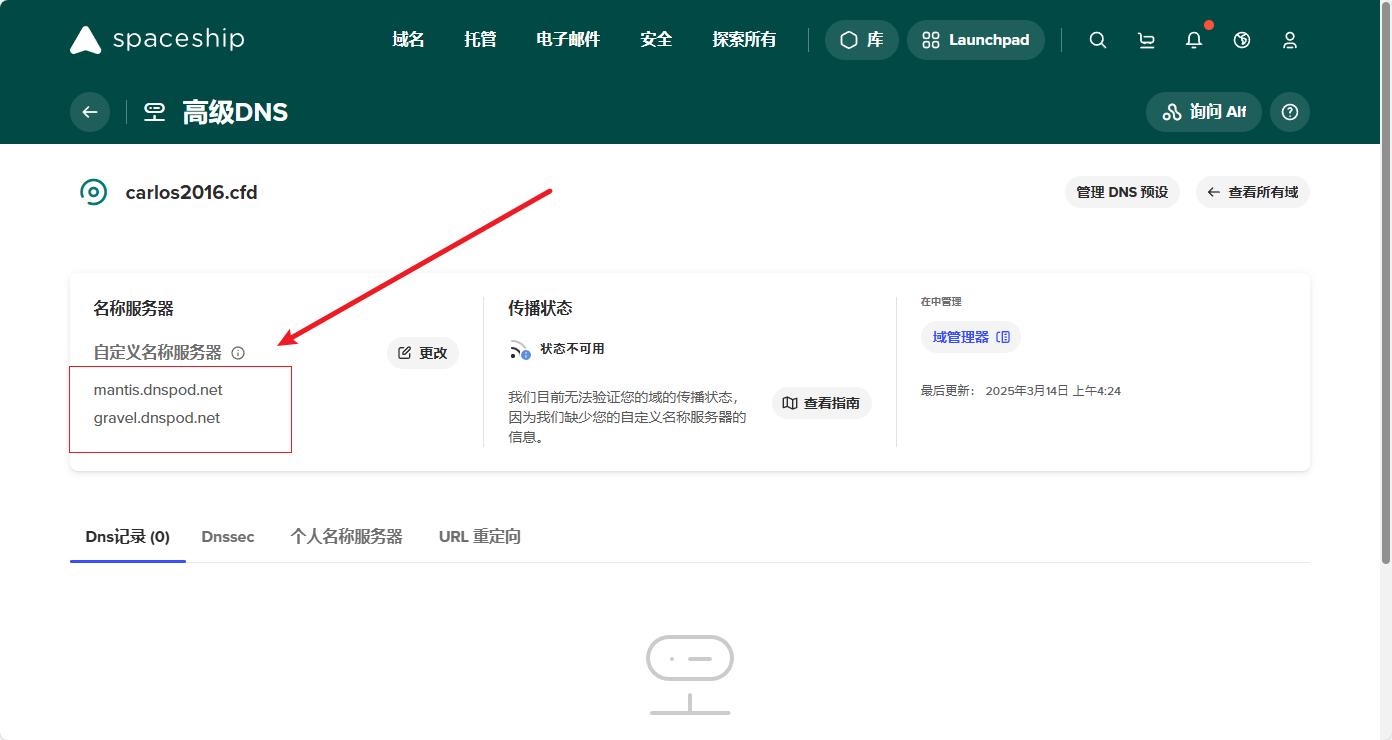Open the 安全 menu item
Viewport: 1392px width, 740px height.
click(x=656, y=40)
